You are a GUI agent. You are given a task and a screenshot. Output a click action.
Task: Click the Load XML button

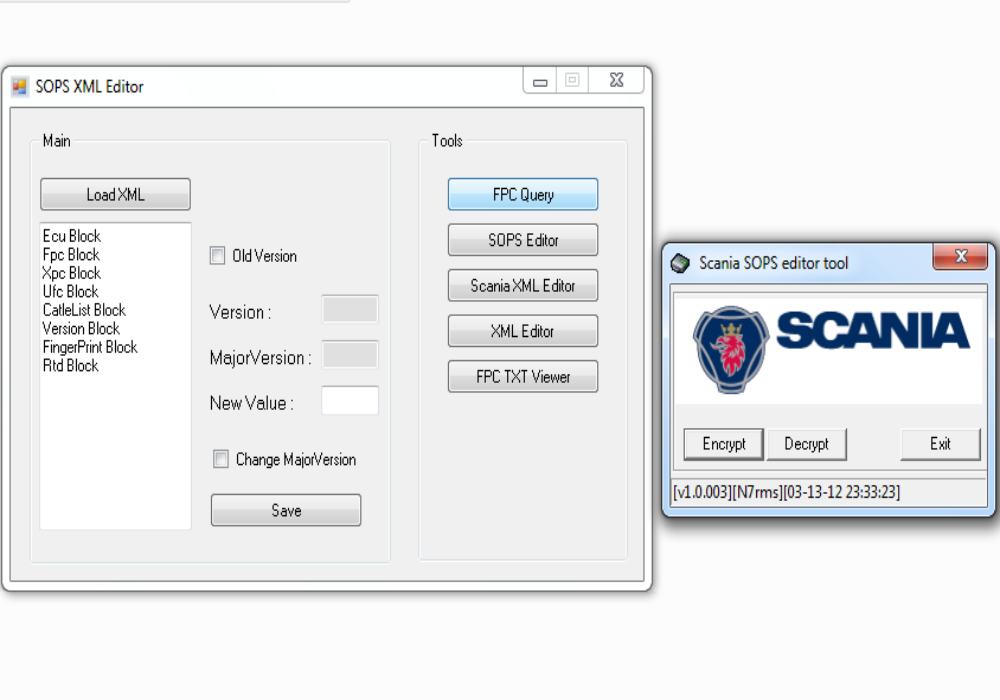[x=114, y=194]
